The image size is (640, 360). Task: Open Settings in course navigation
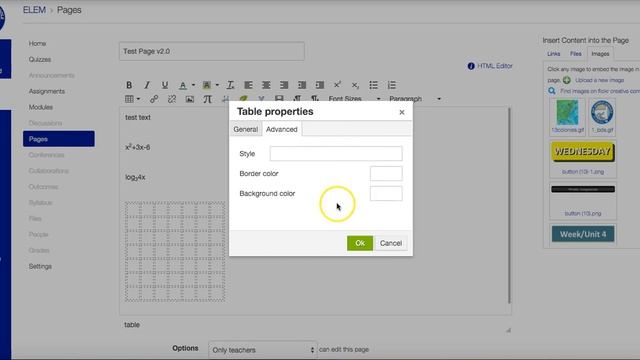tap(40, 266)
